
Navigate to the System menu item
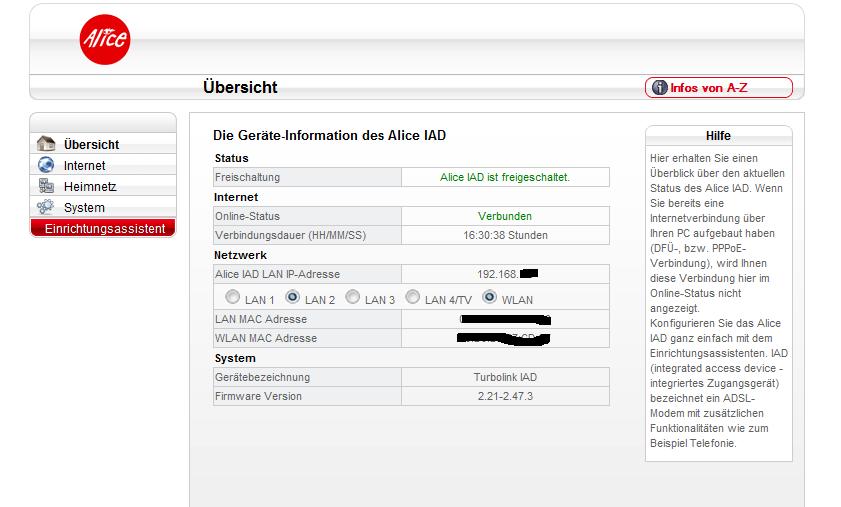(x=84, y=208)
